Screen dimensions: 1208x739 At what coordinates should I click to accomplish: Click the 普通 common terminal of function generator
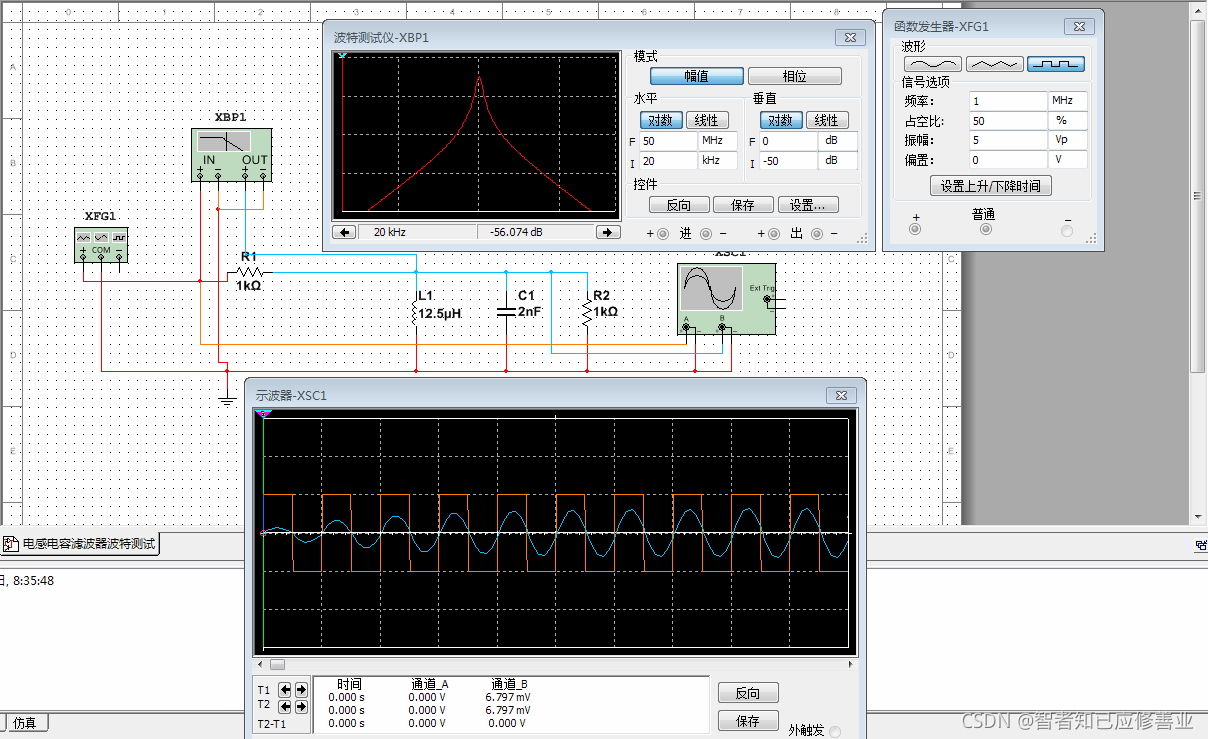986,229
